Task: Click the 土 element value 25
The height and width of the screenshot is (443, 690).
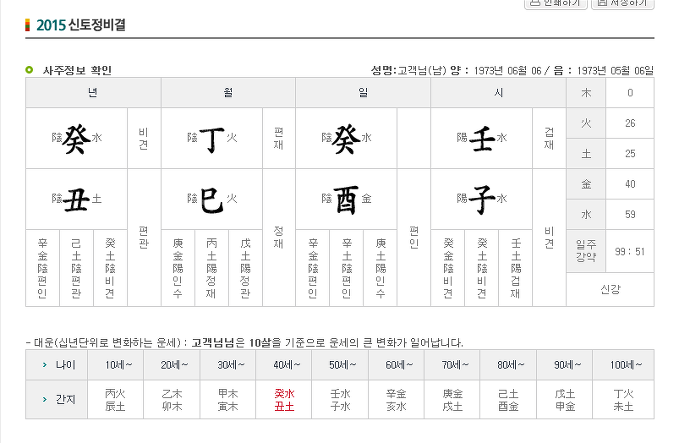Action: point(630,154)
